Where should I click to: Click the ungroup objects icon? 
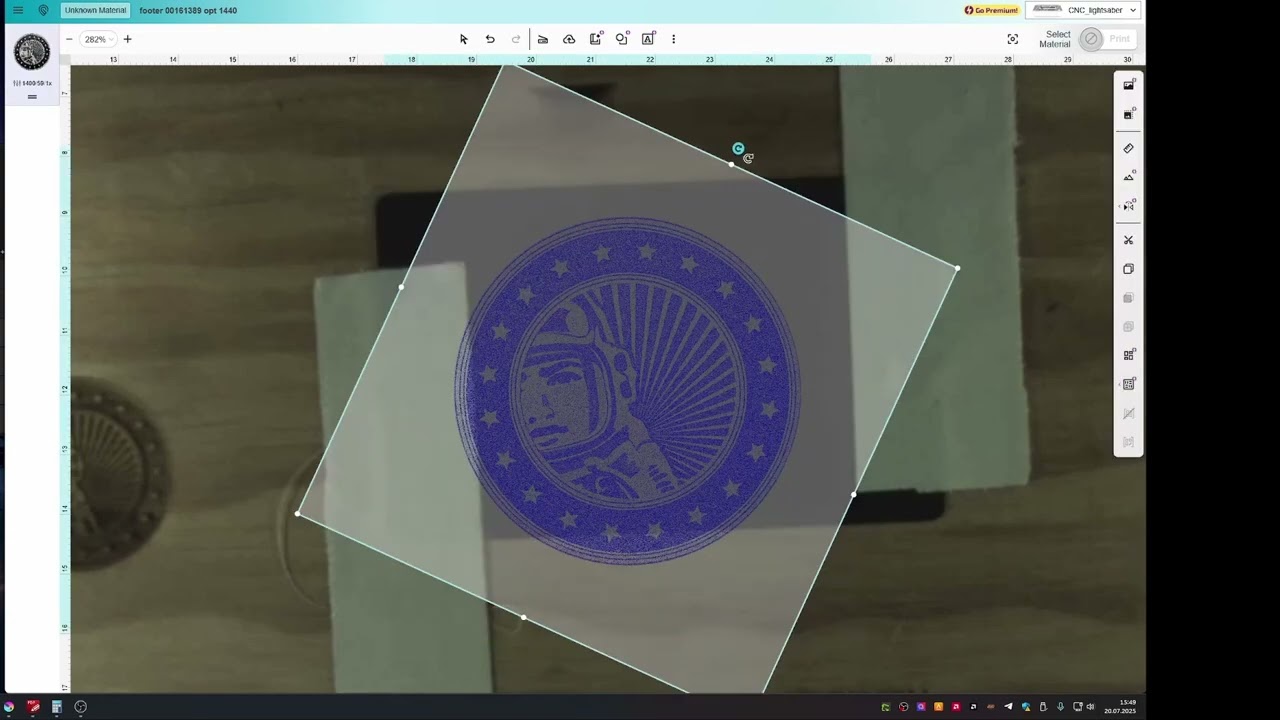[1129, 327]
